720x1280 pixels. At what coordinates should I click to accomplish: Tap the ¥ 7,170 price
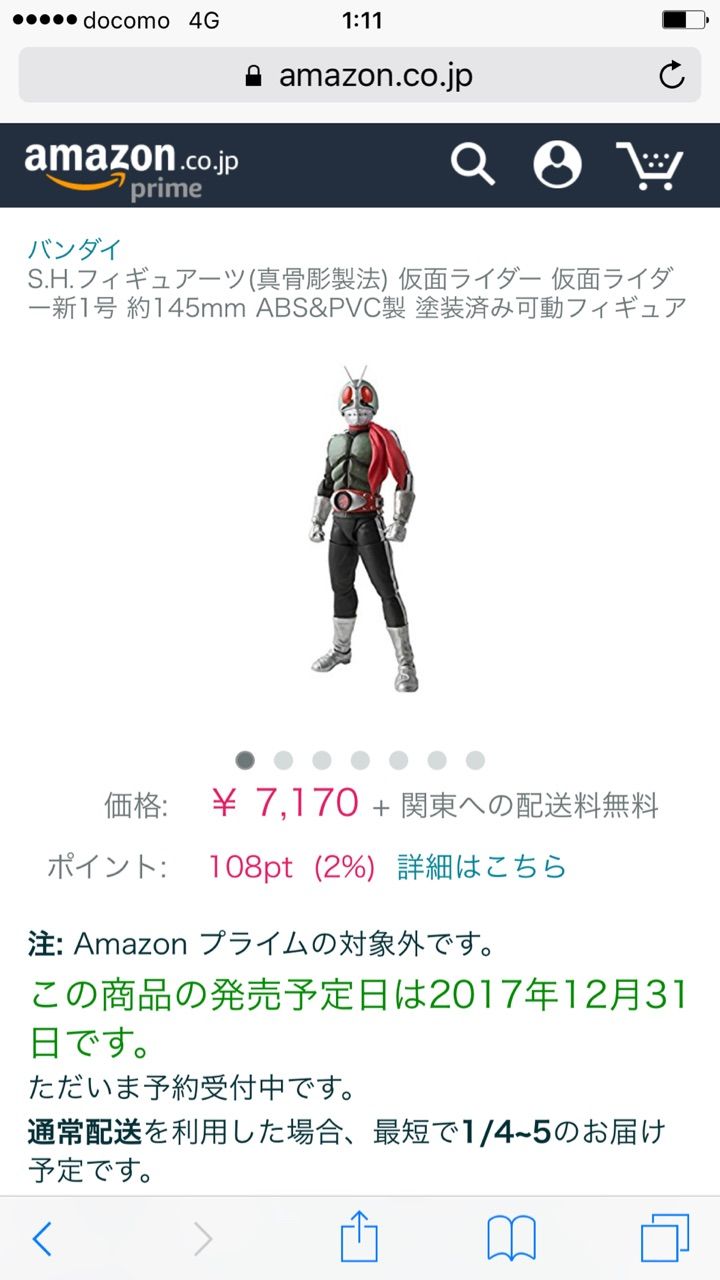[285, 802]
